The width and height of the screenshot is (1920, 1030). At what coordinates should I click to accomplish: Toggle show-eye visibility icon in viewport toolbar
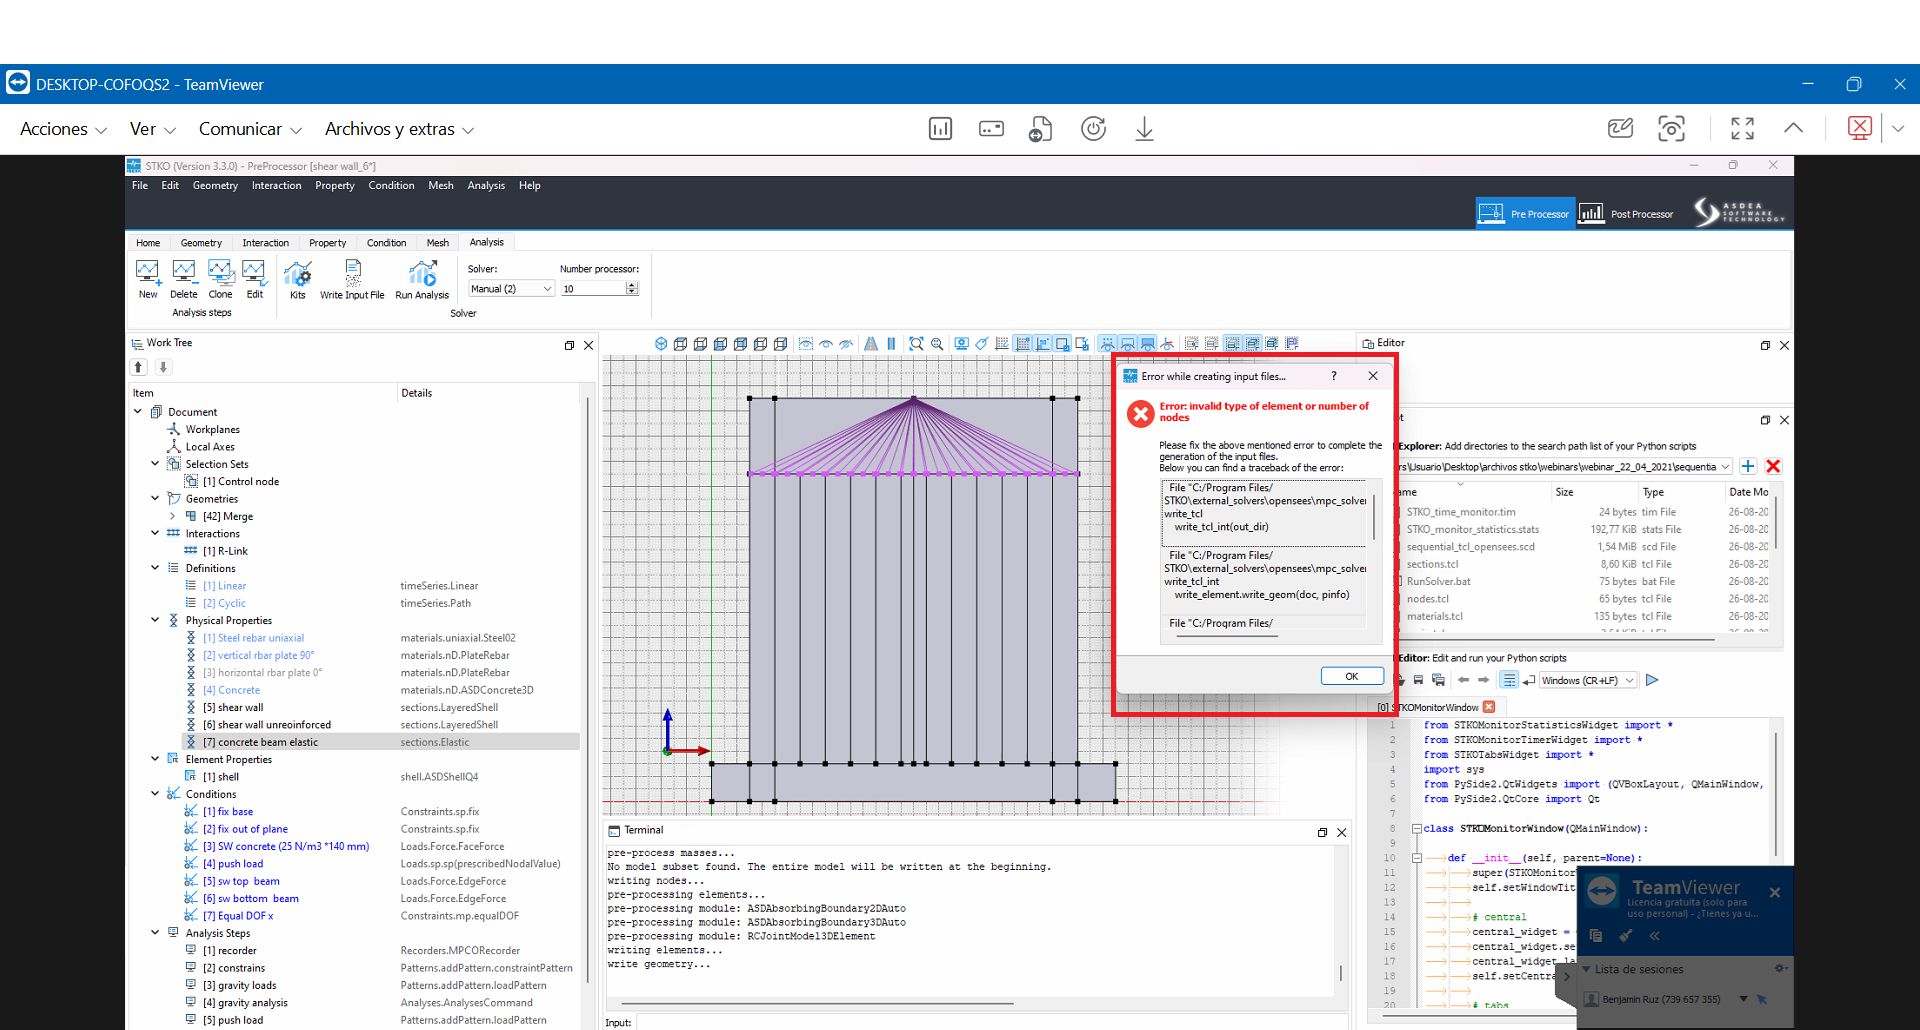826,344
